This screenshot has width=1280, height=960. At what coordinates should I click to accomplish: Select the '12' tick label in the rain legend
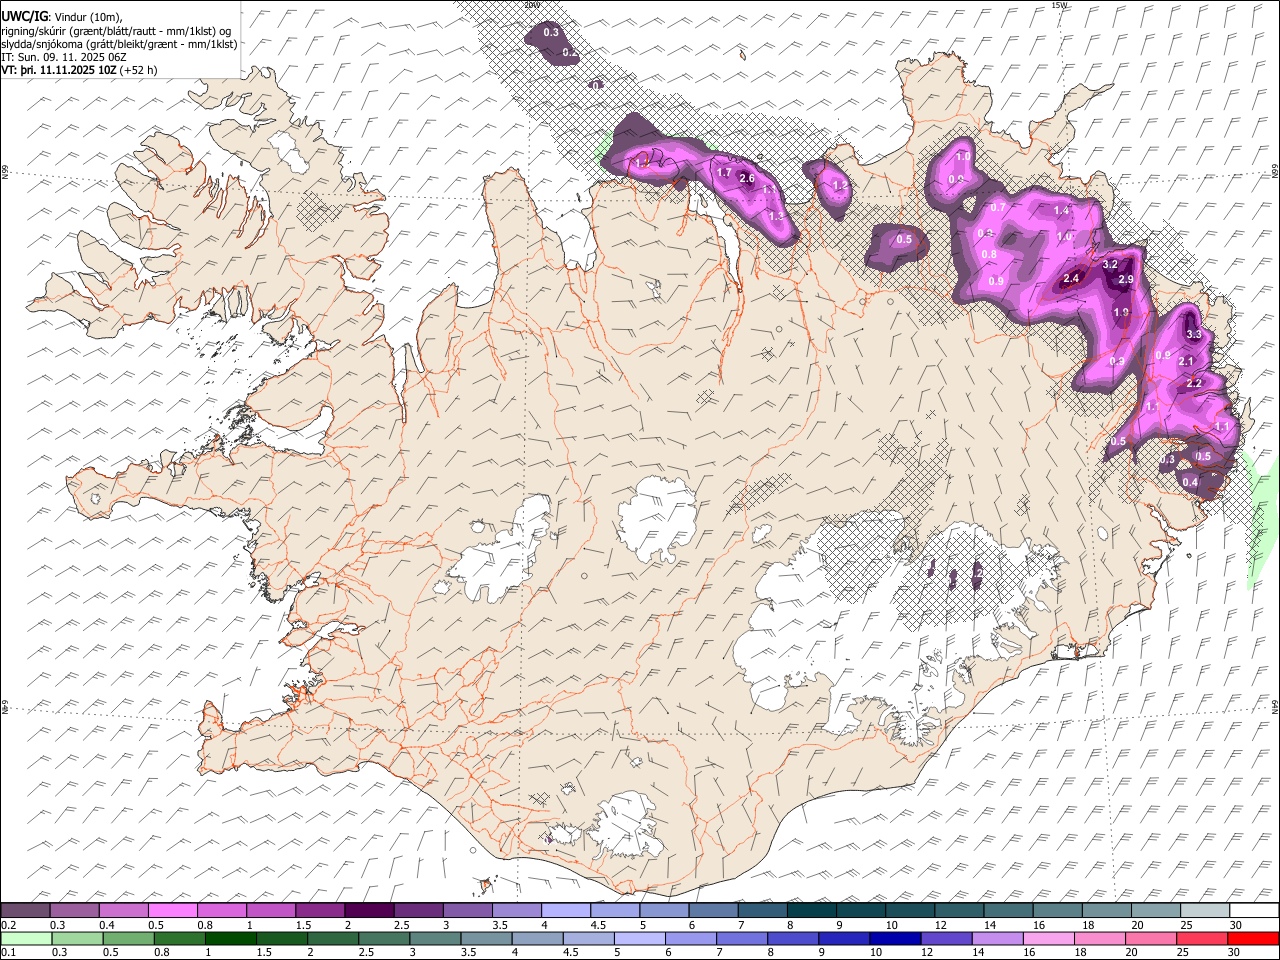pyautogui.click(x=926, y=953)
